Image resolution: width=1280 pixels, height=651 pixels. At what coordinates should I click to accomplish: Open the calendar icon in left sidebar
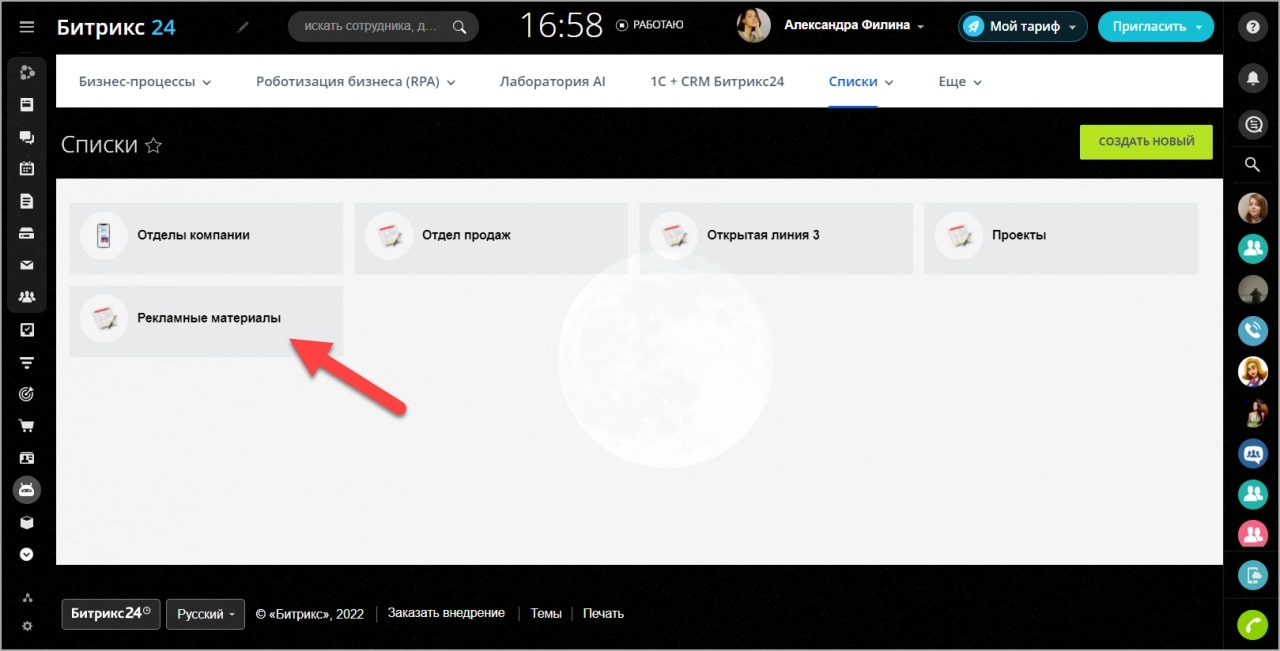[x=27, y=168]
